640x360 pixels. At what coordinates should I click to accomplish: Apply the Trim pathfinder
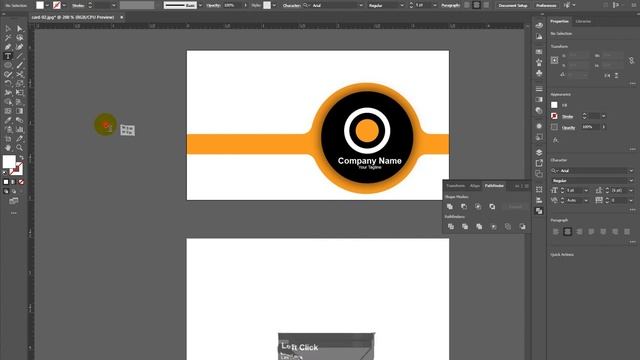(x=465, y=227)
